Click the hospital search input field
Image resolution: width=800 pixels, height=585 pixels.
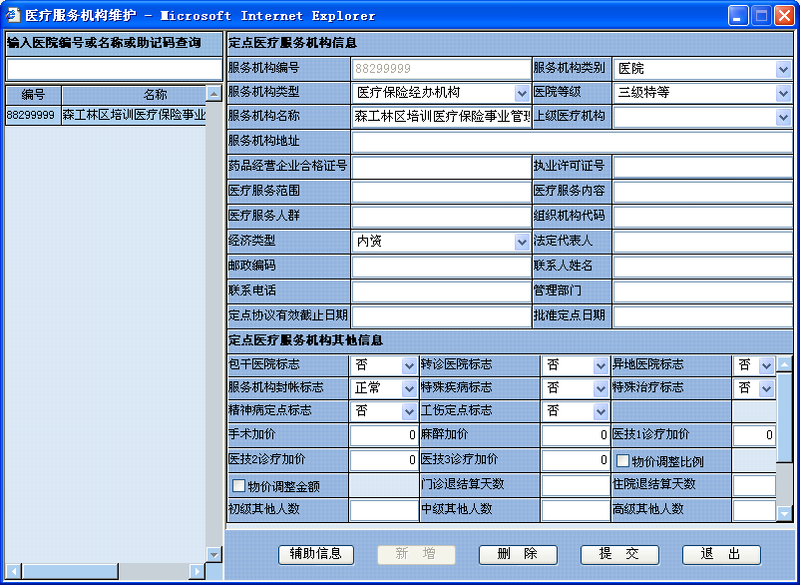(x=114, y=69)
